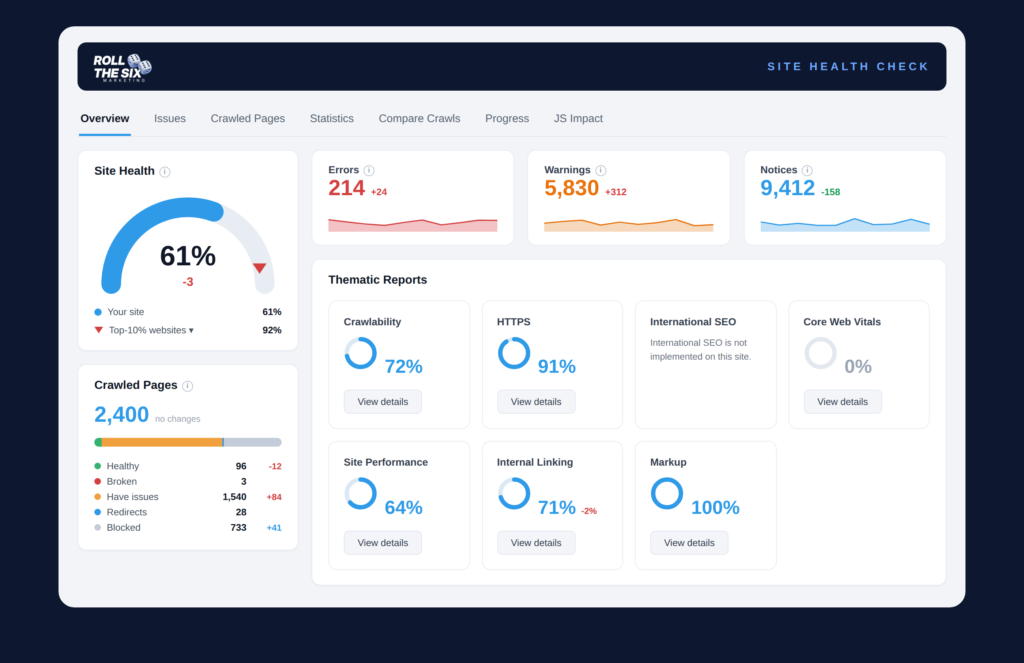Click the Errors trend sparkline
Screen dimensions: 1024x663
click(x=413, y=225)
